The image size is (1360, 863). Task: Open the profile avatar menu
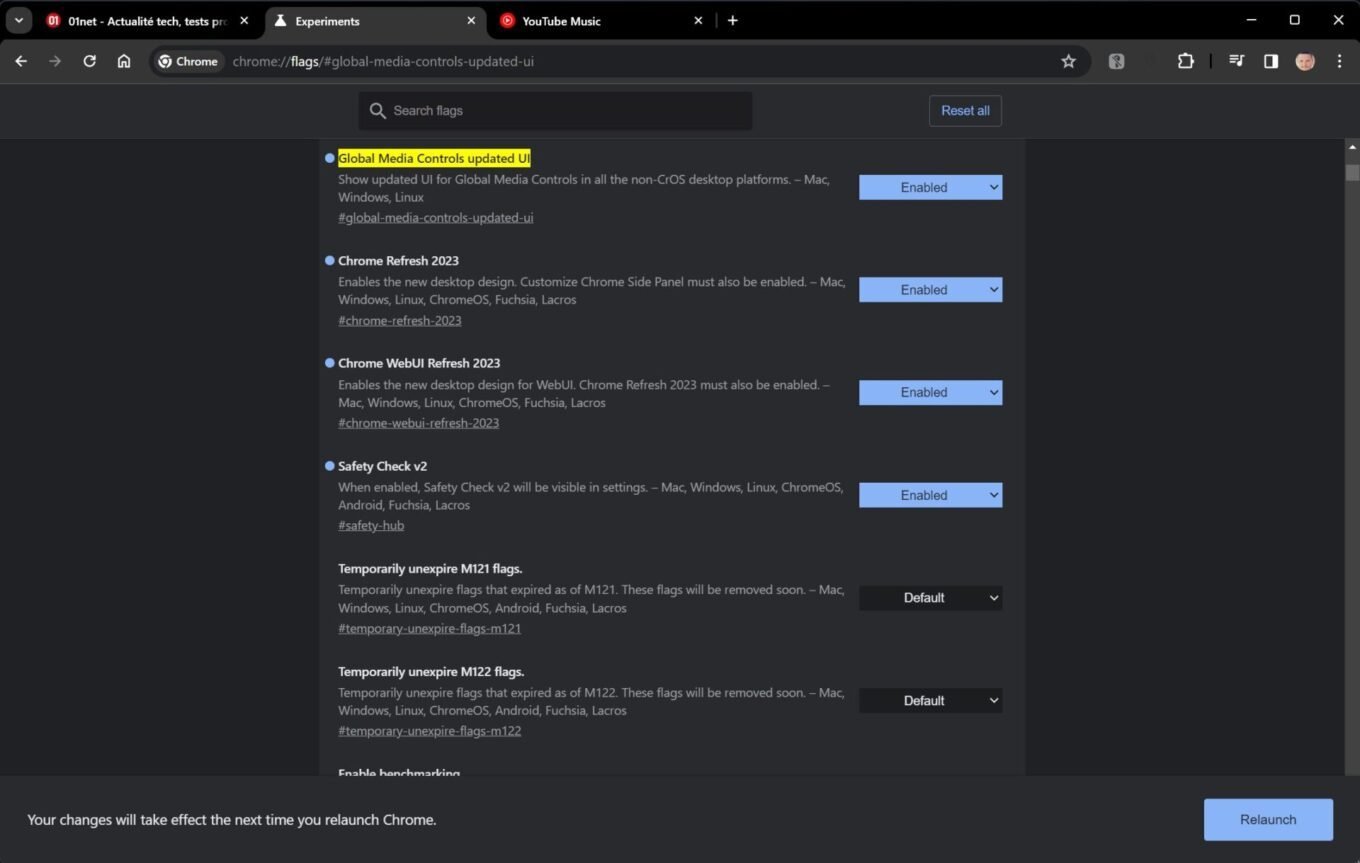pos(1305,61)
